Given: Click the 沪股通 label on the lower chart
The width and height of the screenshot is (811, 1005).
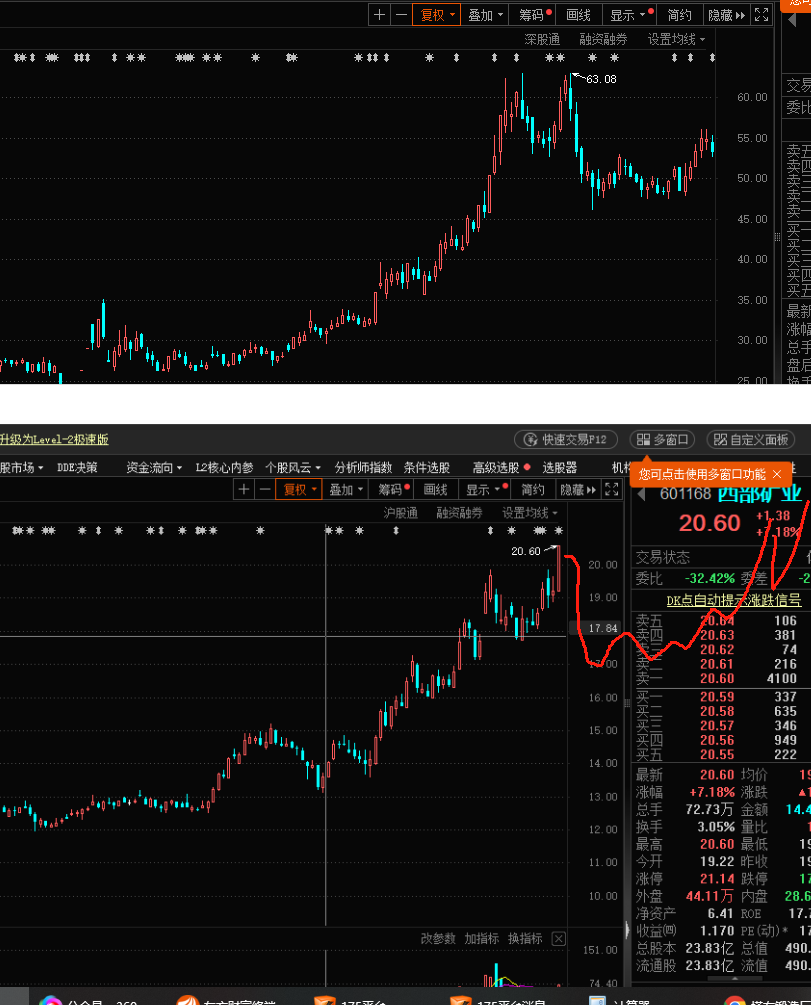Looking at the screenshot, I should click(x=400, y=513).
